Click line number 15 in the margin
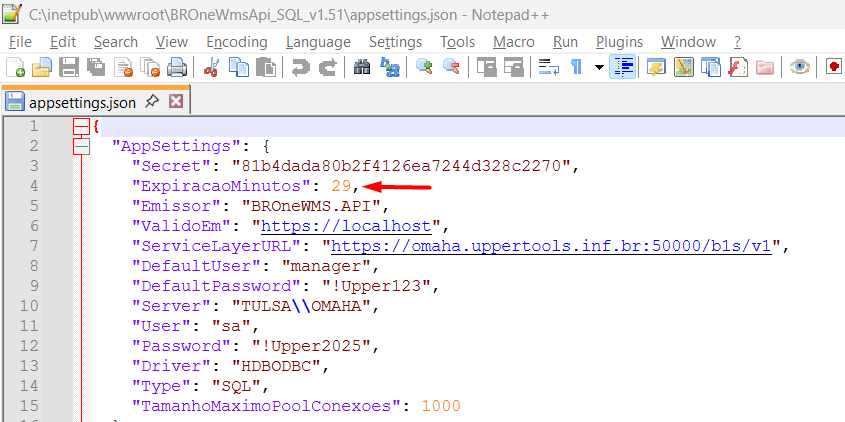 point(30,406)
